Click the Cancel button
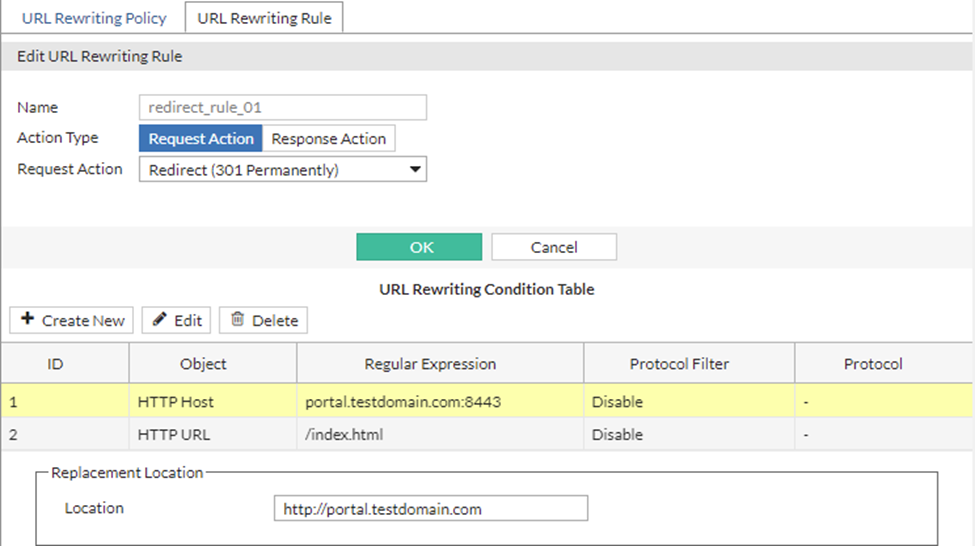The height and width of the screenshot is (546, 975). coord(553,247)
